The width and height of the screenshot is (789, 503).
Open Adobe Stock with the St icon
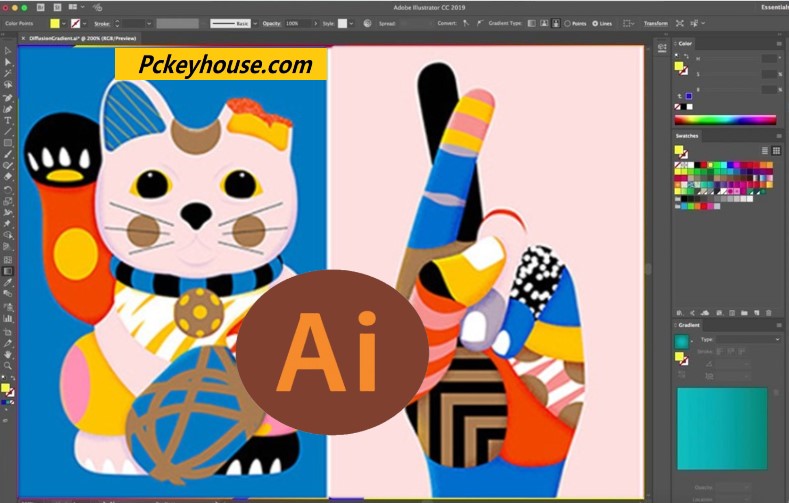pyautogui.click(x=57, y=8)
